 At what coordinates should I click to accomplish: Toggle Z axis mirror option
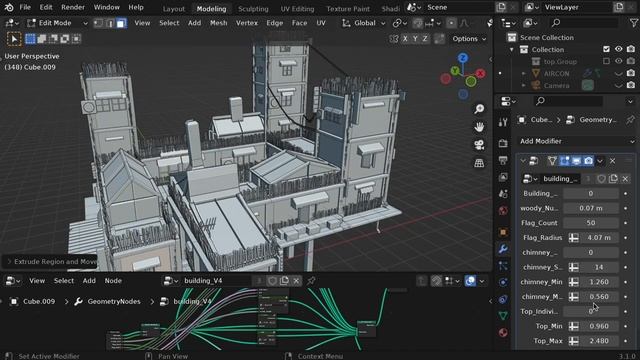tap(425, 39)
